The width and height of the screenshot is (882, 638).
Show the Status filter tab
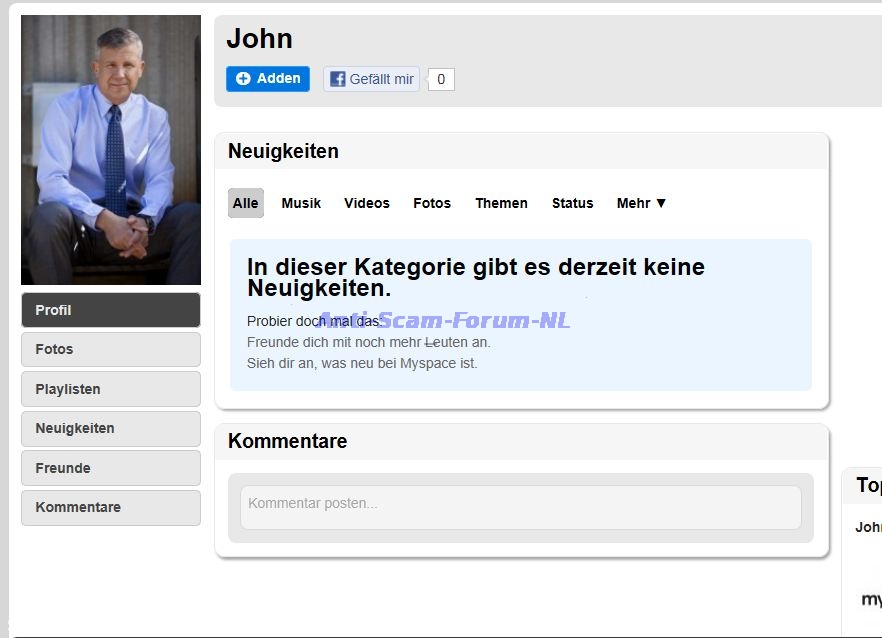(x=572, y=203)
